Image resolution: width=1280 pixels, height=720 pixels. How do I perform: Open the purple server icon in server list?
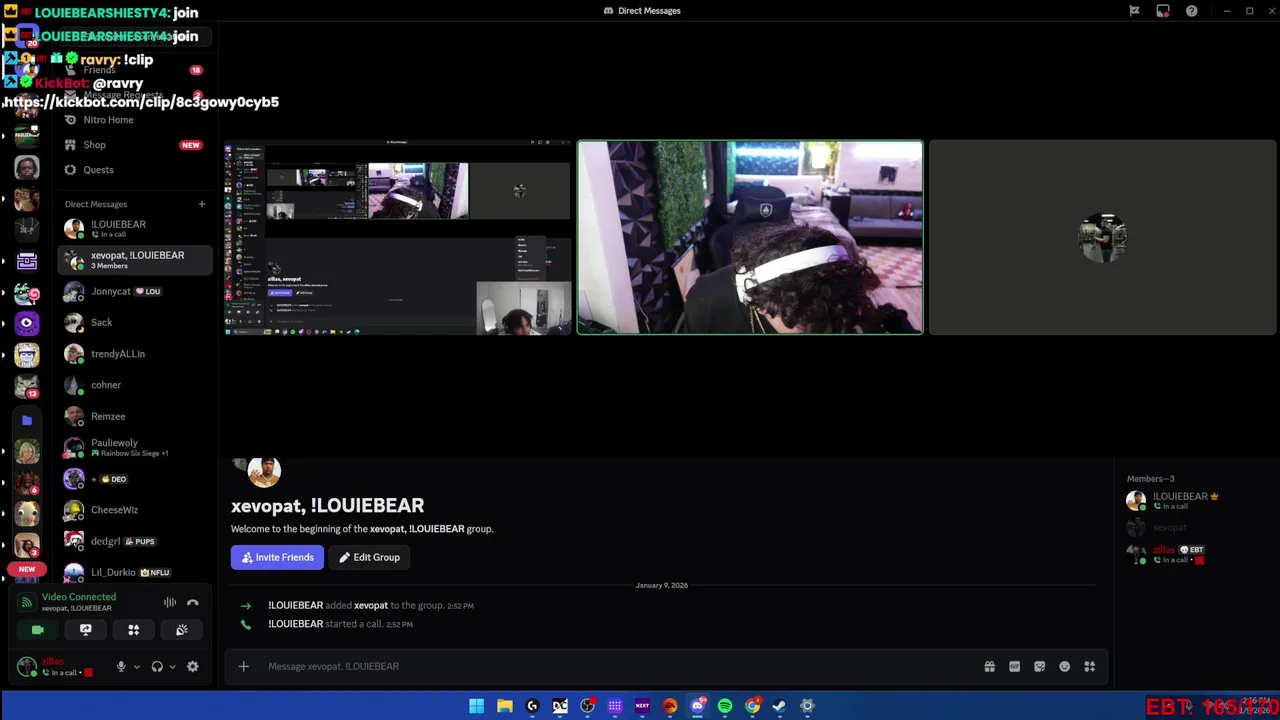click(x=27, y=324)
